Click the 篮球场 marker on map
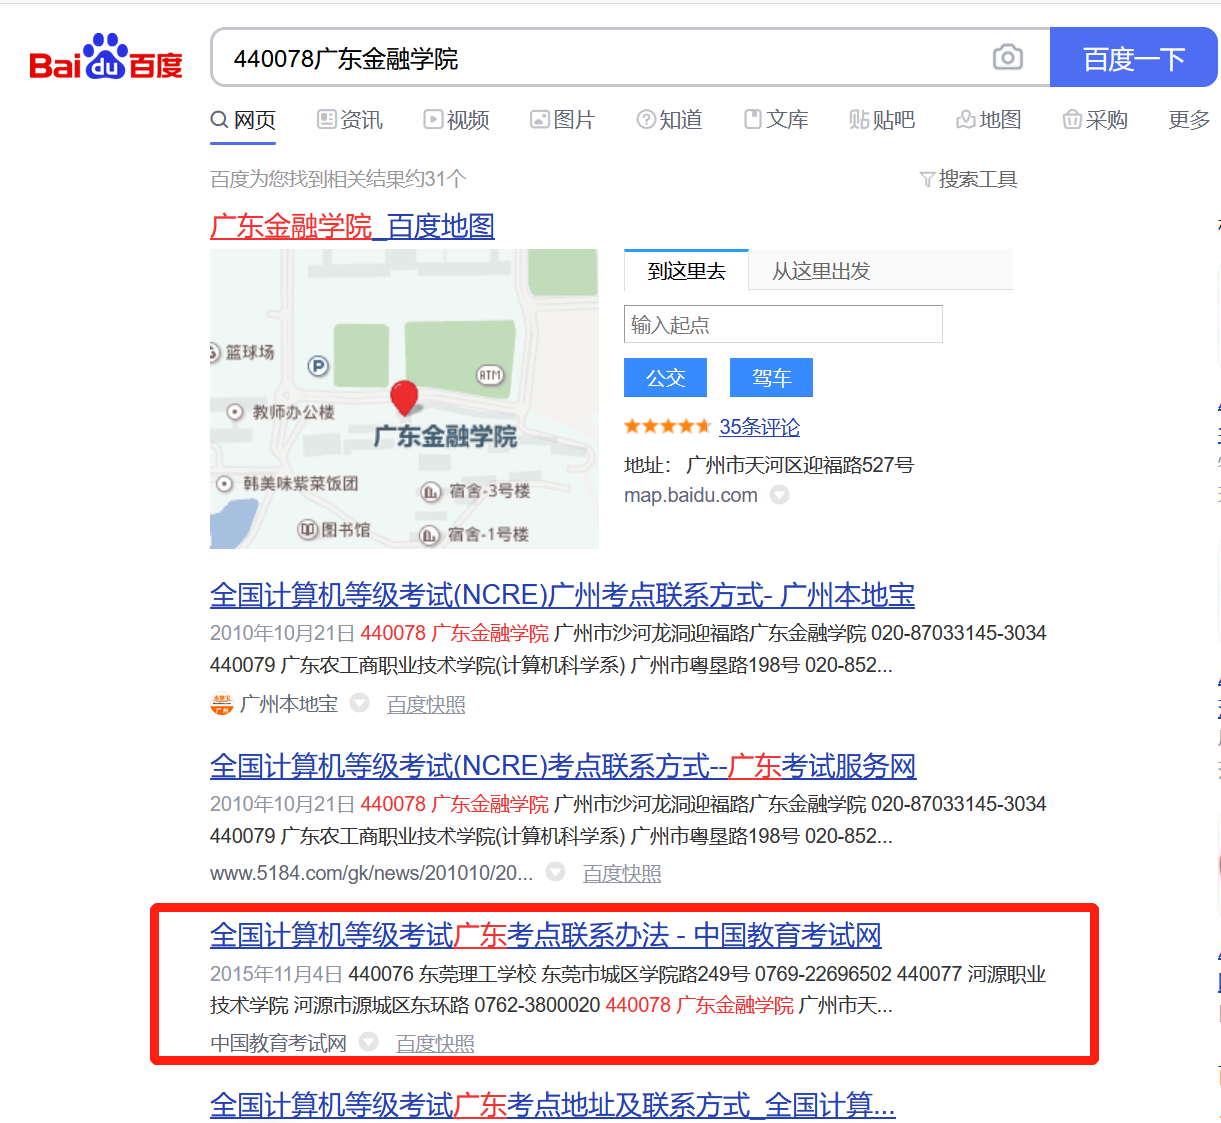 tap(243, 352)
